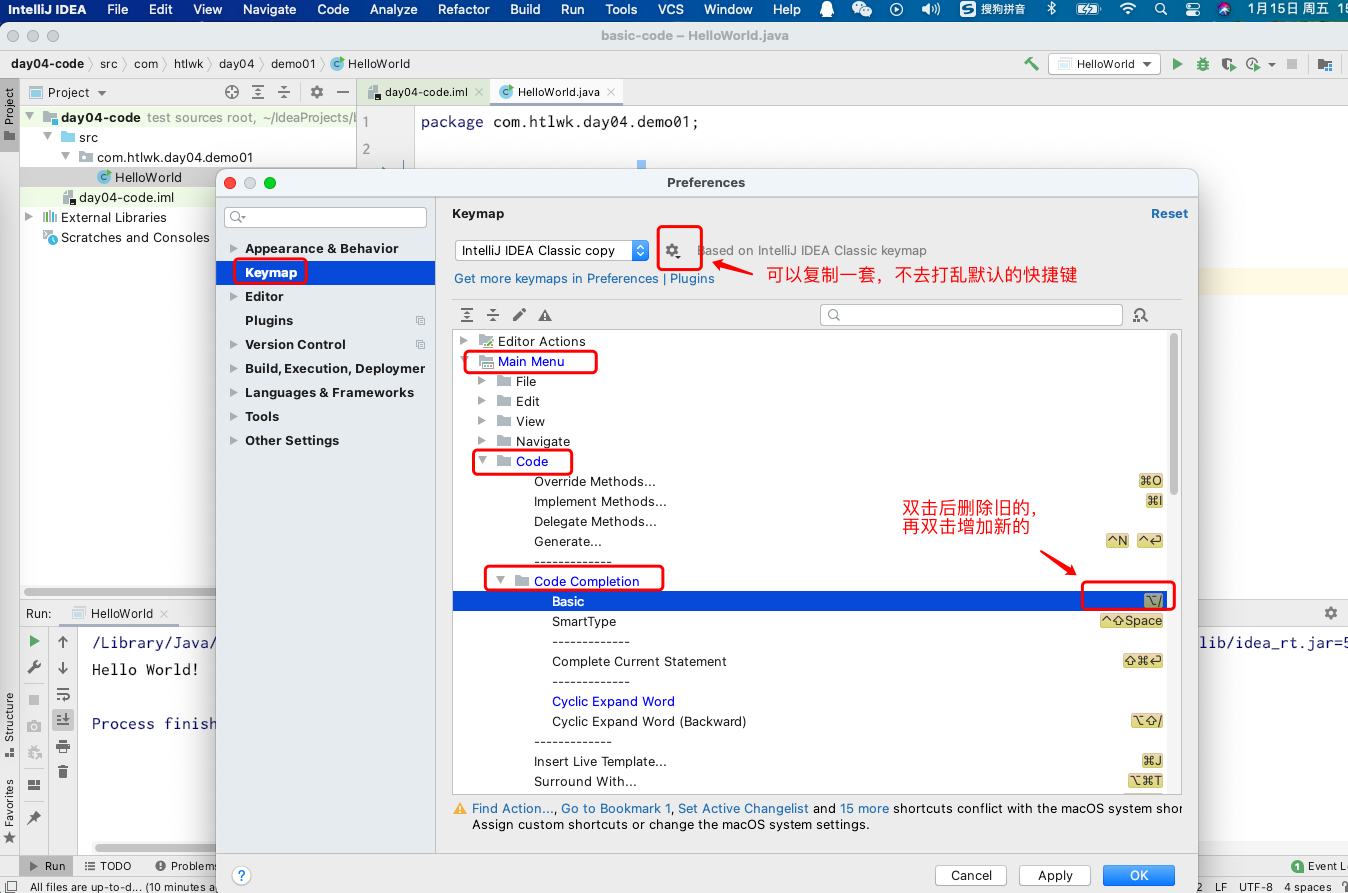This screenshot has width=1348, height=893.
Task: Open the VCS menu in menu bar
Action: (x=671, y=9)
